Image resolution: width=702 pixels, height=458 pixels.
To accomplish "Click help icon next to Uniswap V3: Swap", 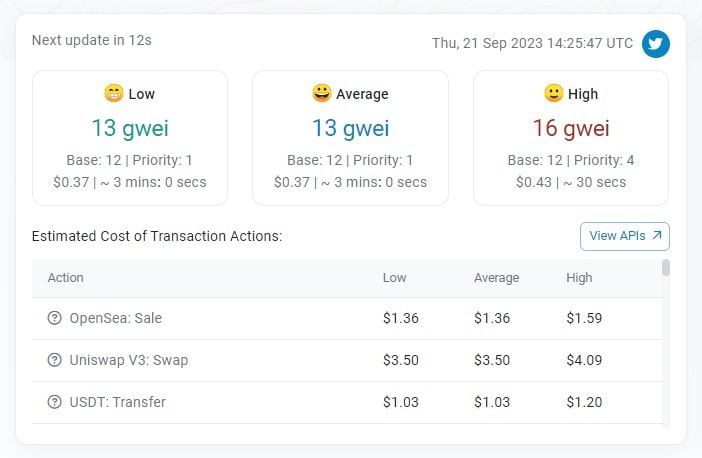I will [55, 360].
